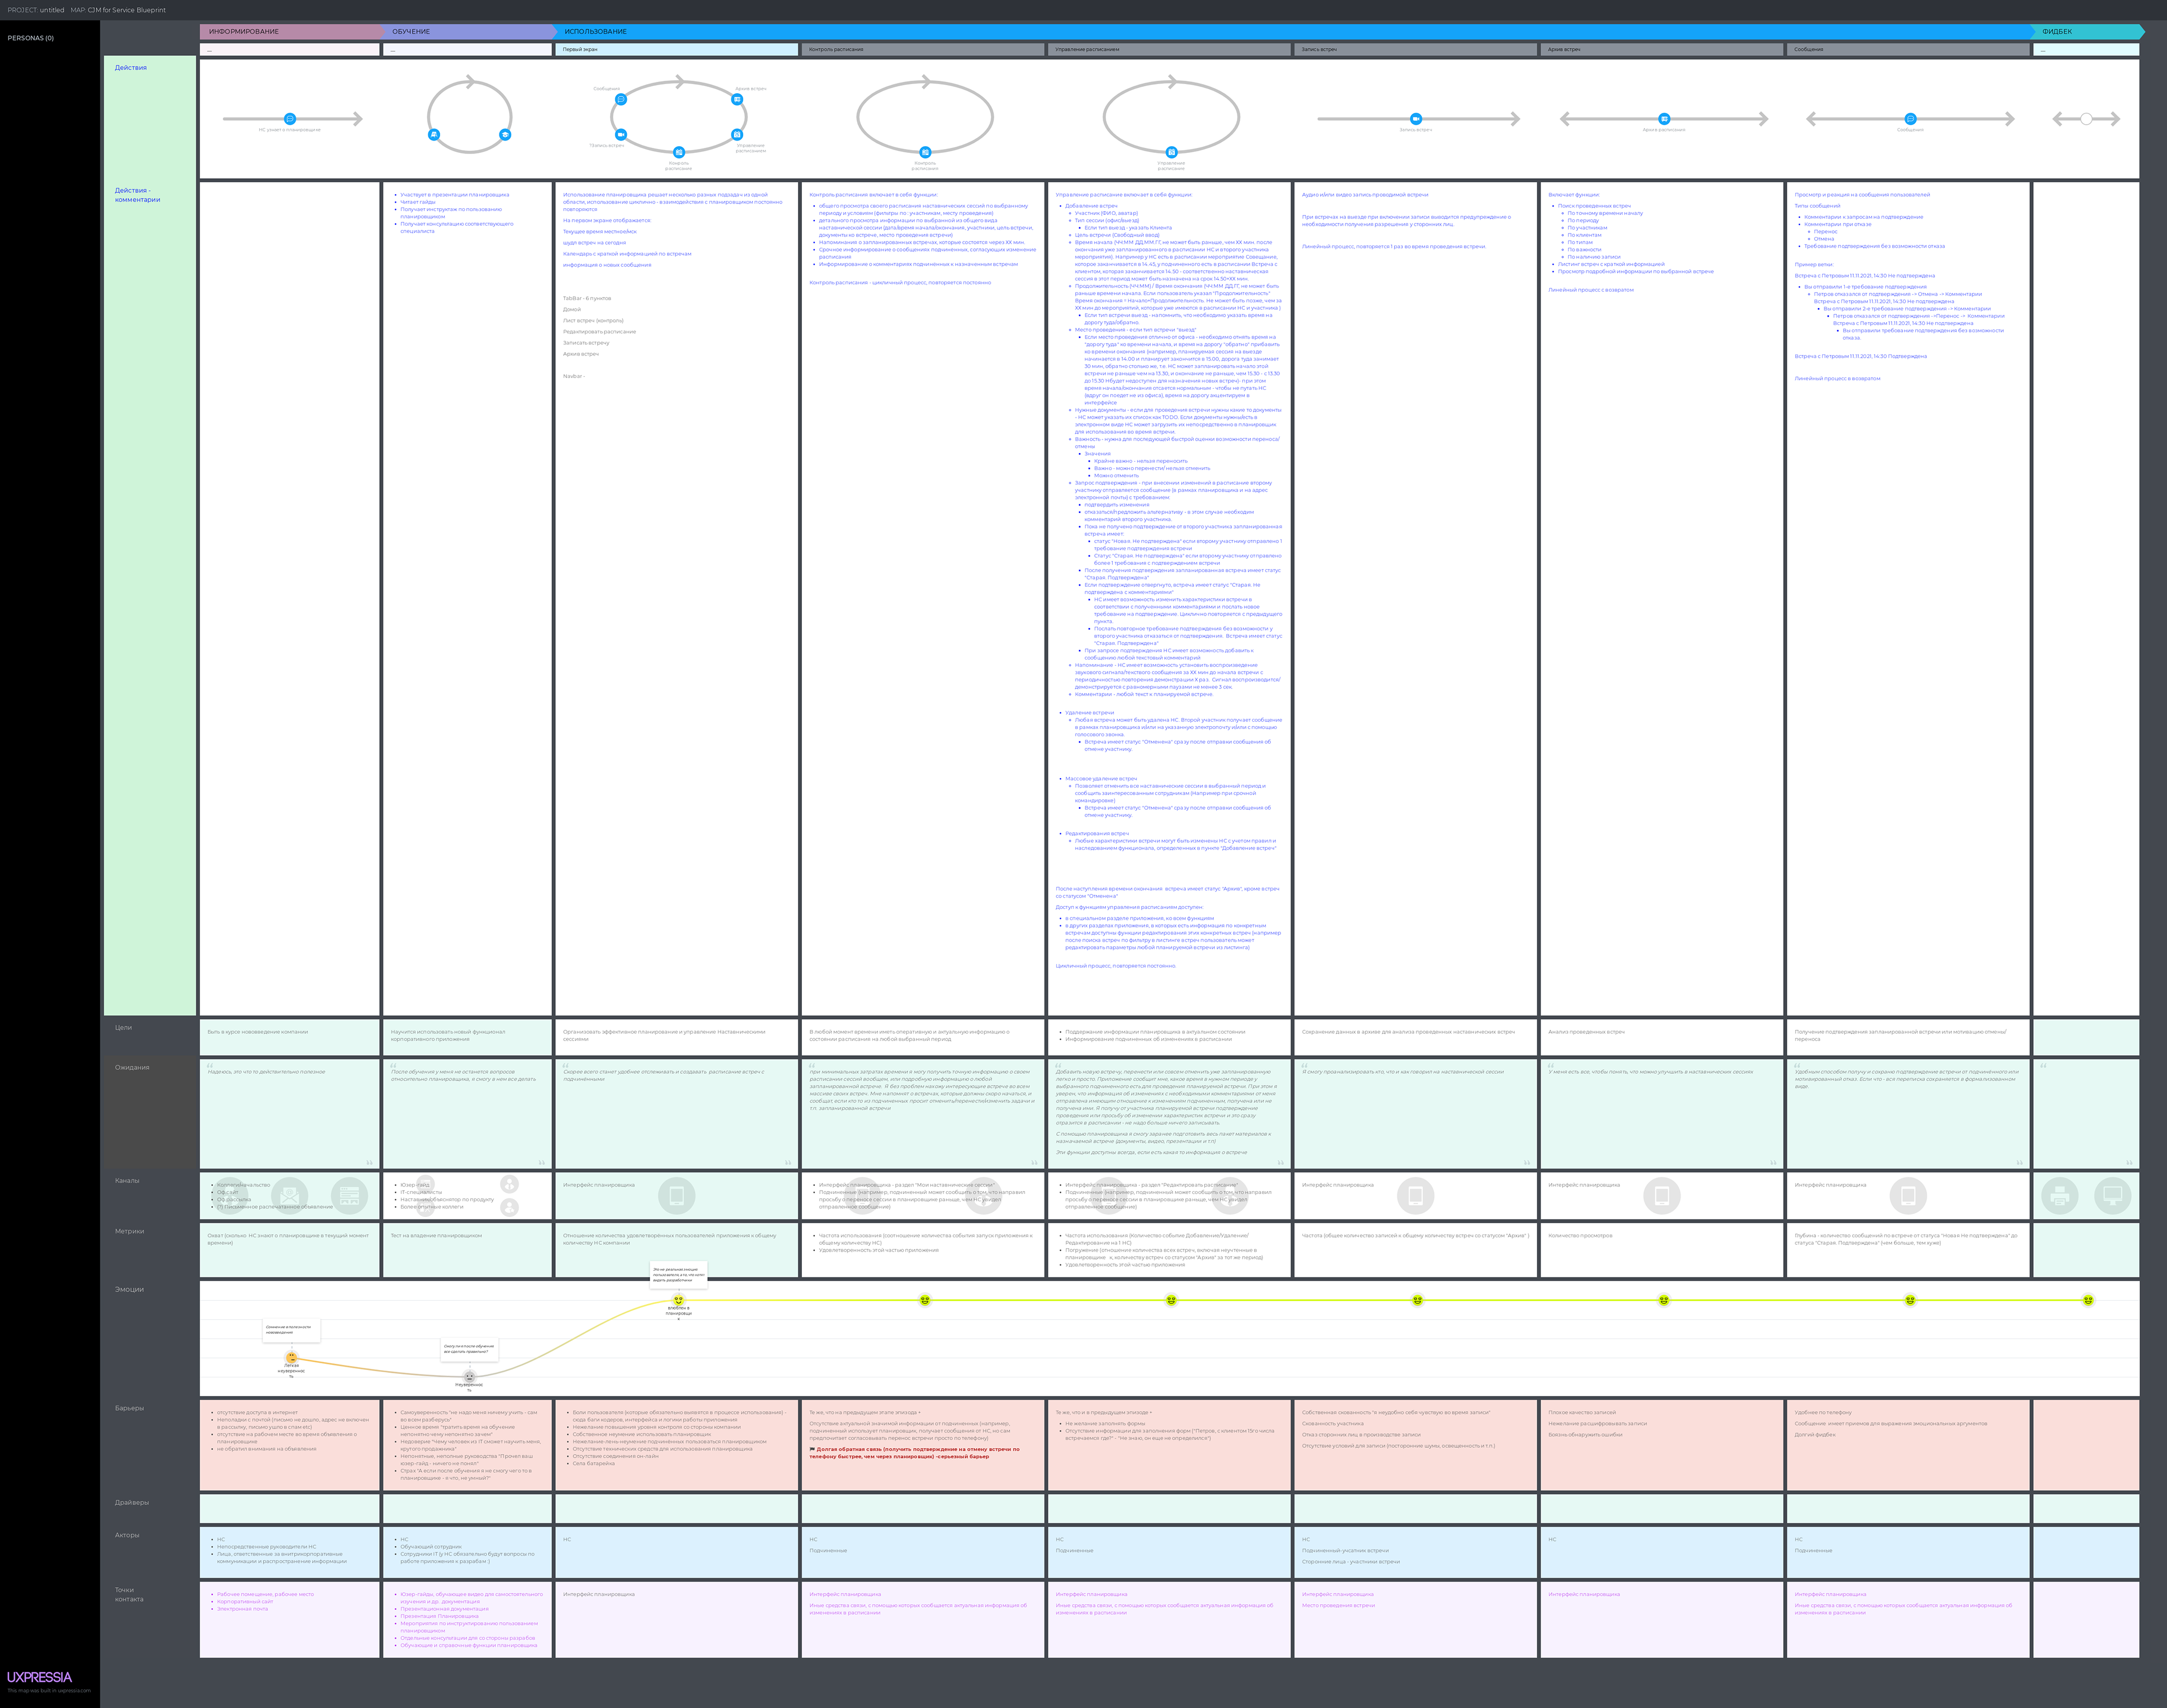This screenshot has height=1708, width=2167.
Task: Click the 'Барьеры' row label
Action: tap(129, 1408)
